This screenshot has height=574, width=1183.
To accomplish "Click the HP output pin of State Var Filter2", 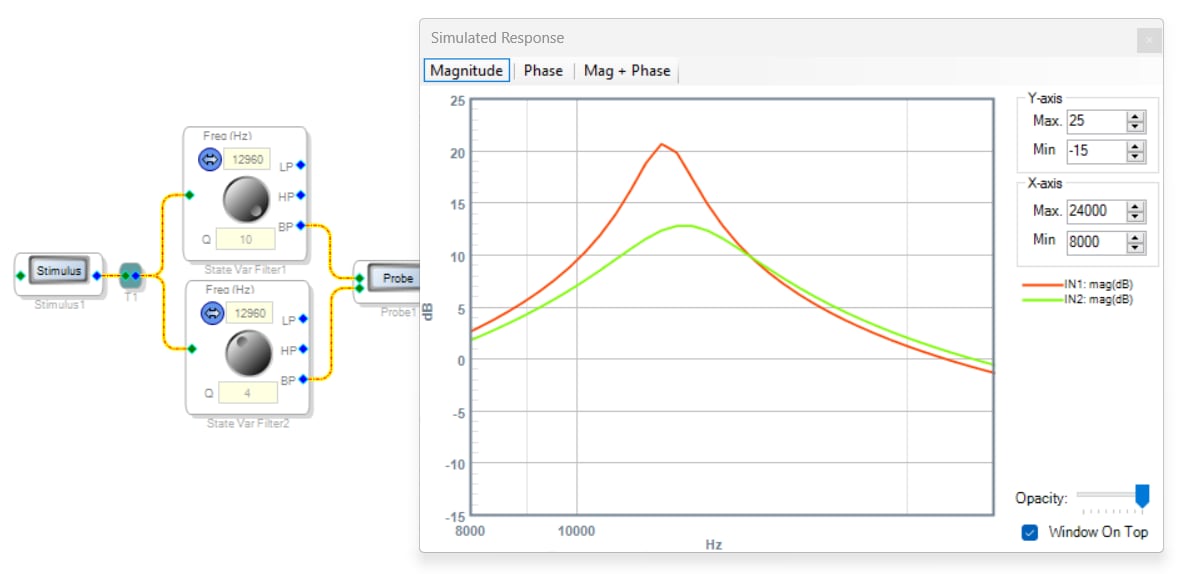I will pyautogui.click(x=303, y=349).
